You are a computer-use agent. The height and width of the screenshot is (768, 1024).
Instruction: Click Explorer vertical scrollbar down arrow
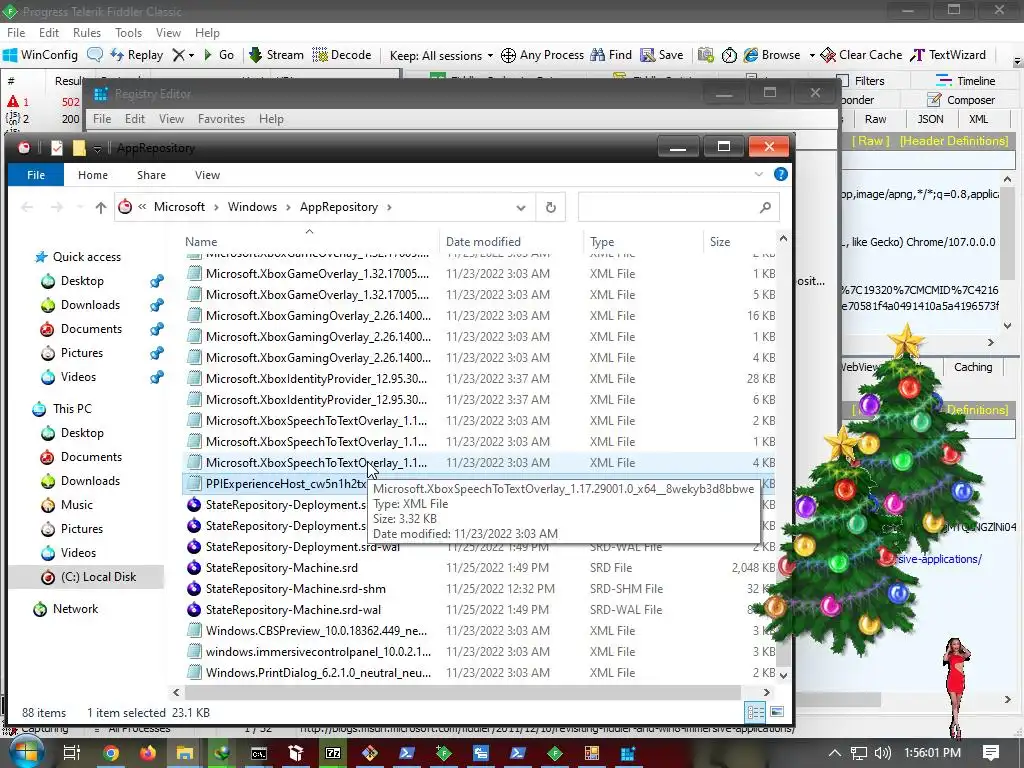tap(783, 675)
